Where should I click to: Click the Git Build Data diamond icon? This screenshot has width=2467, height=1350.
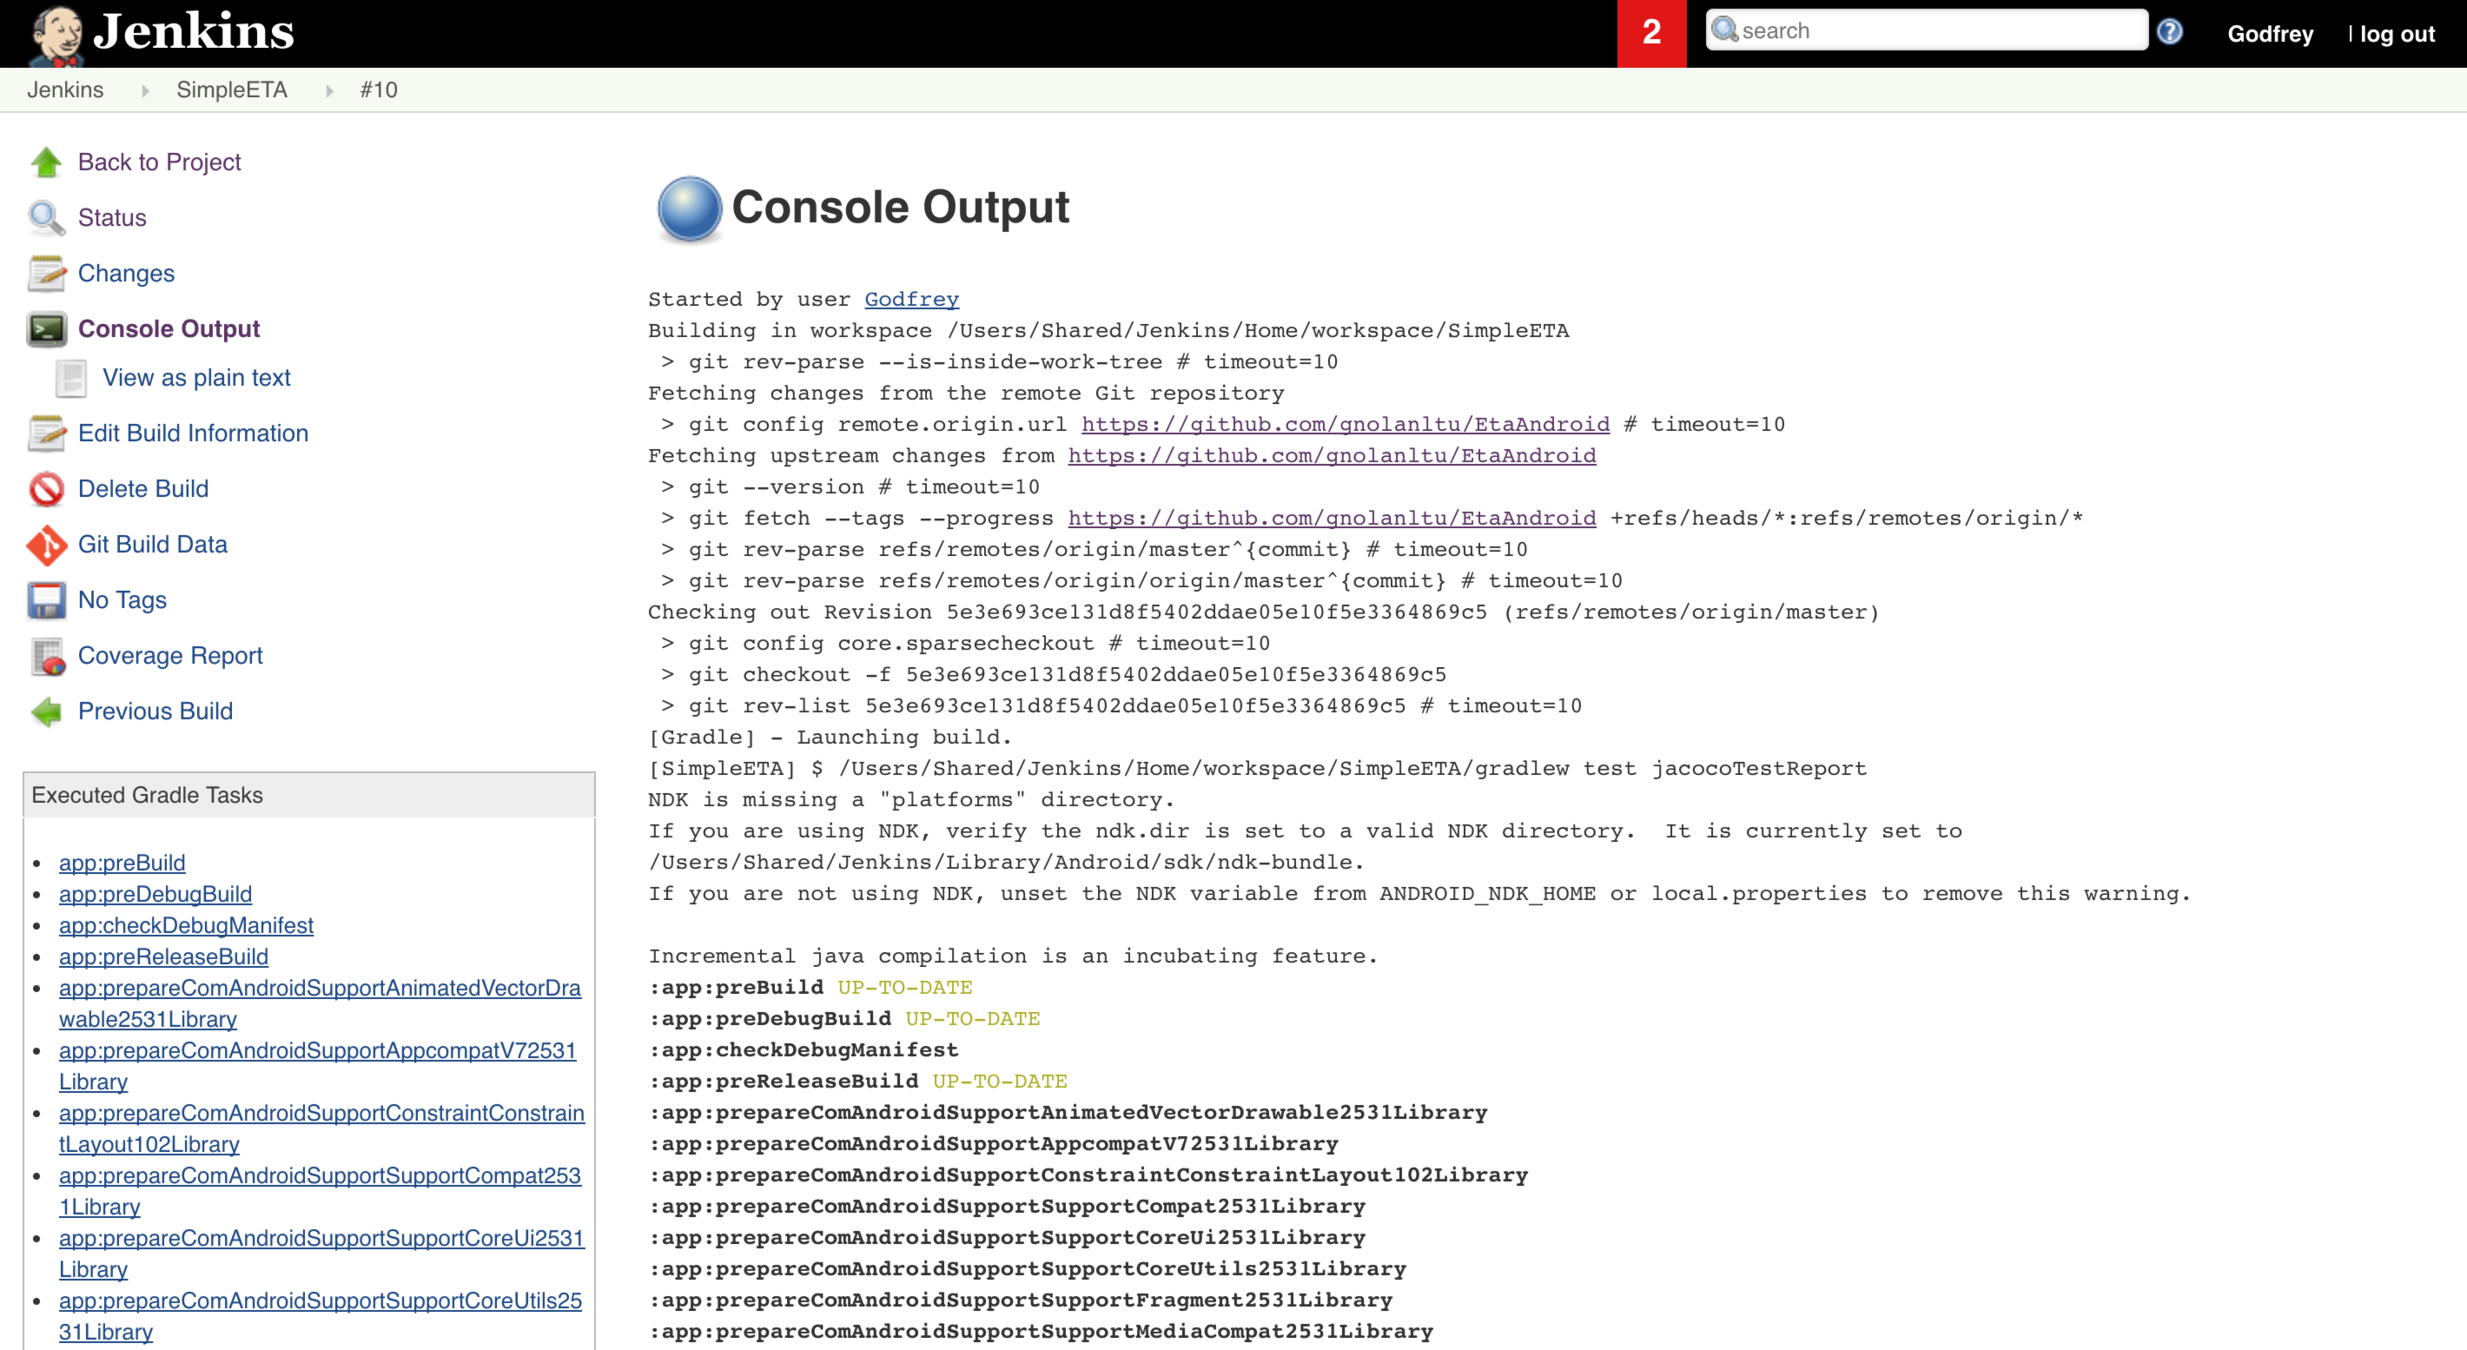tap(46, 545)
